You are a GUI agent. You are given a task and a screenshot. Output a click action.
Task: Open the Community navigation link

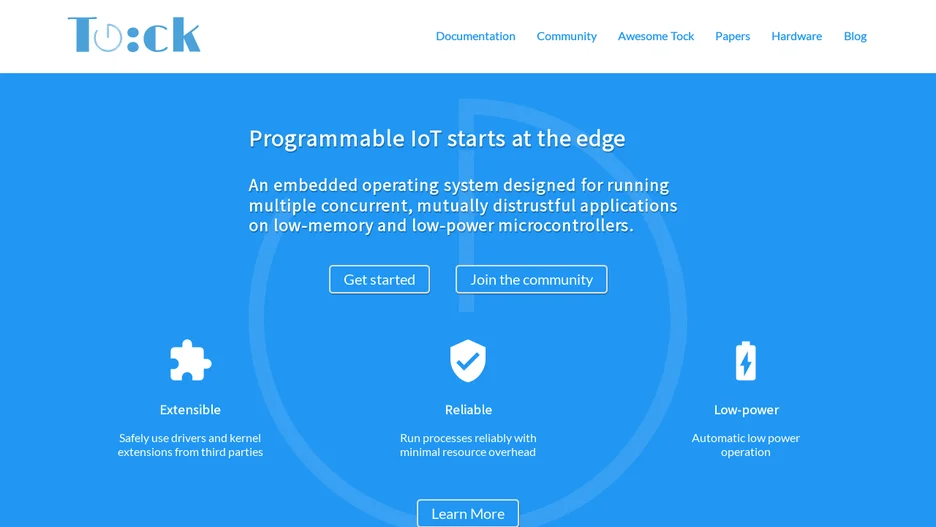(566, 36)
